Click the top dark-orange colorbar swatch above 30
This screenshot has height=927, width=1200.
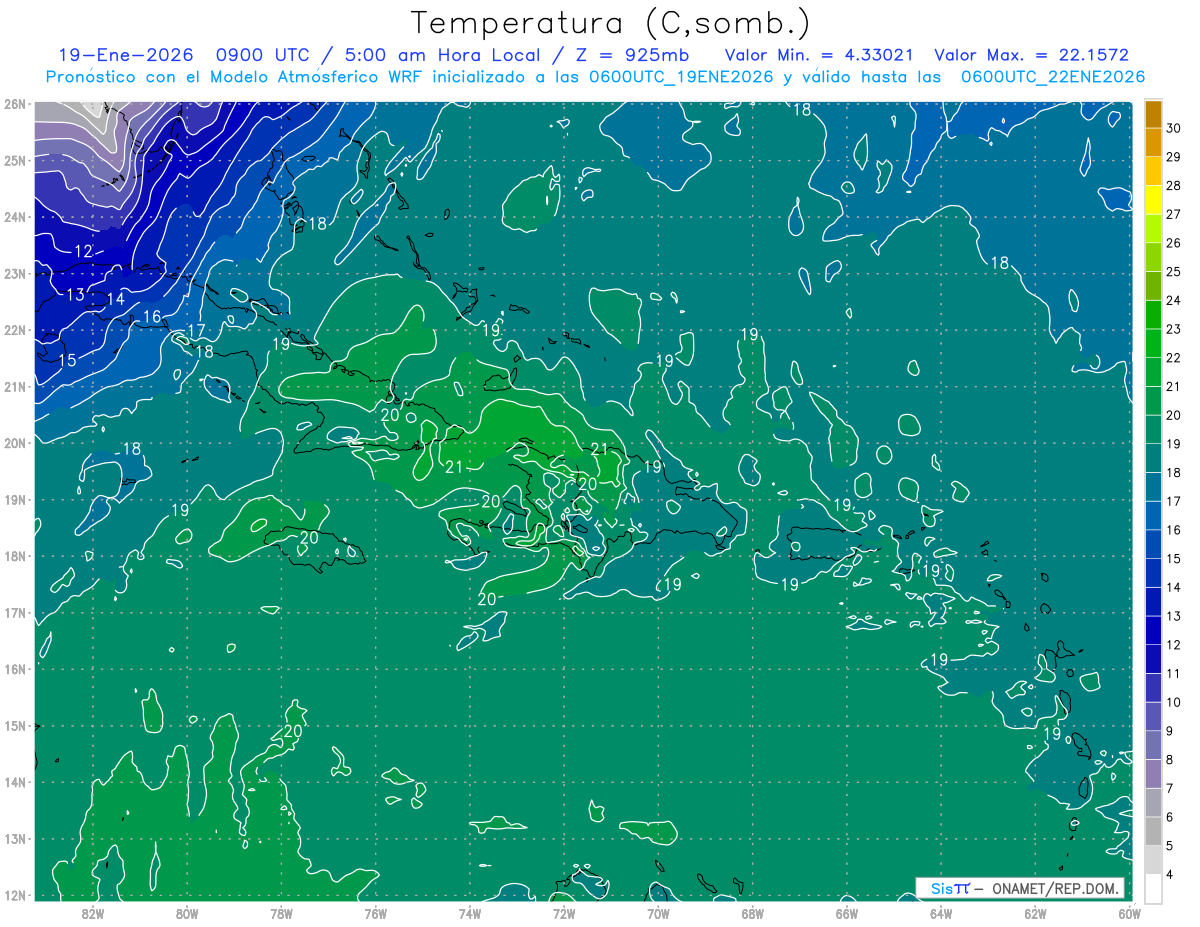point(1153,114)
